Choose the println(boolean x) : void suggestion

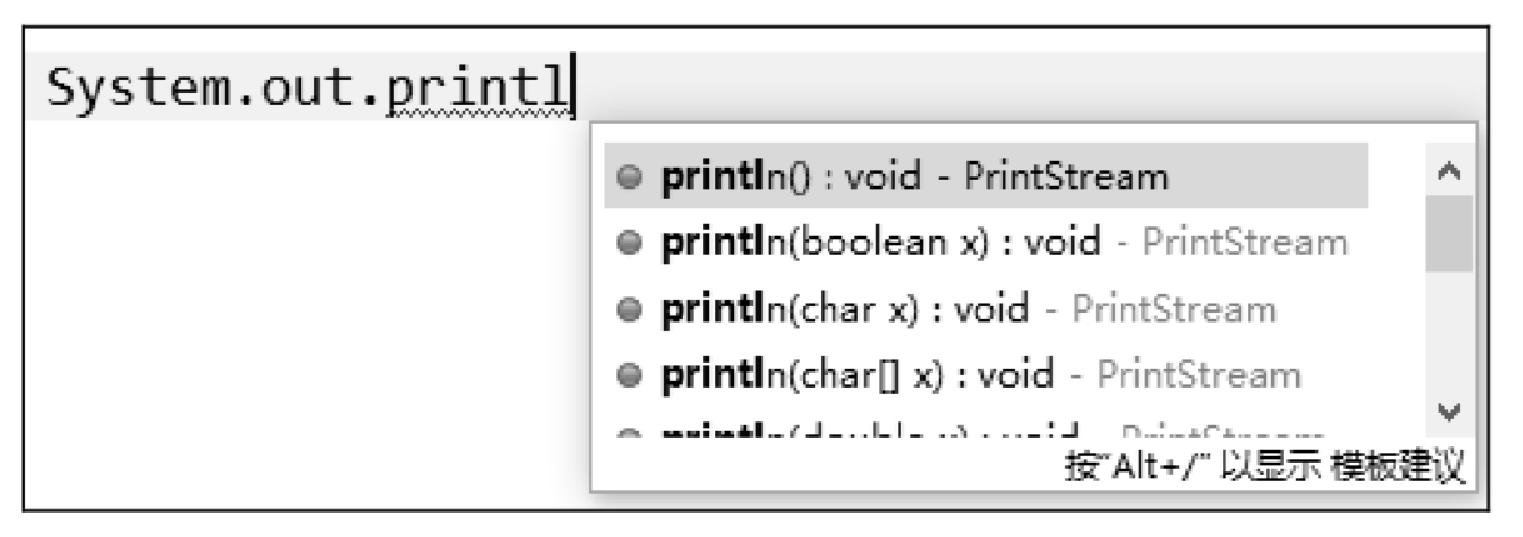point(986,242)
